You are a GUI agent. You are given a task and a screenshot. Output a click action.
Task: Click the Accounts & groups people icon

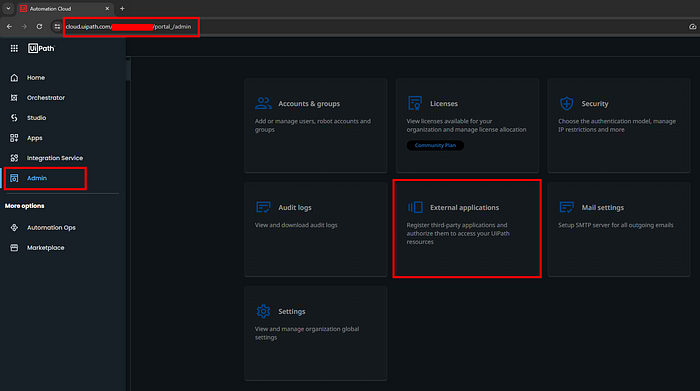[263, 103]
